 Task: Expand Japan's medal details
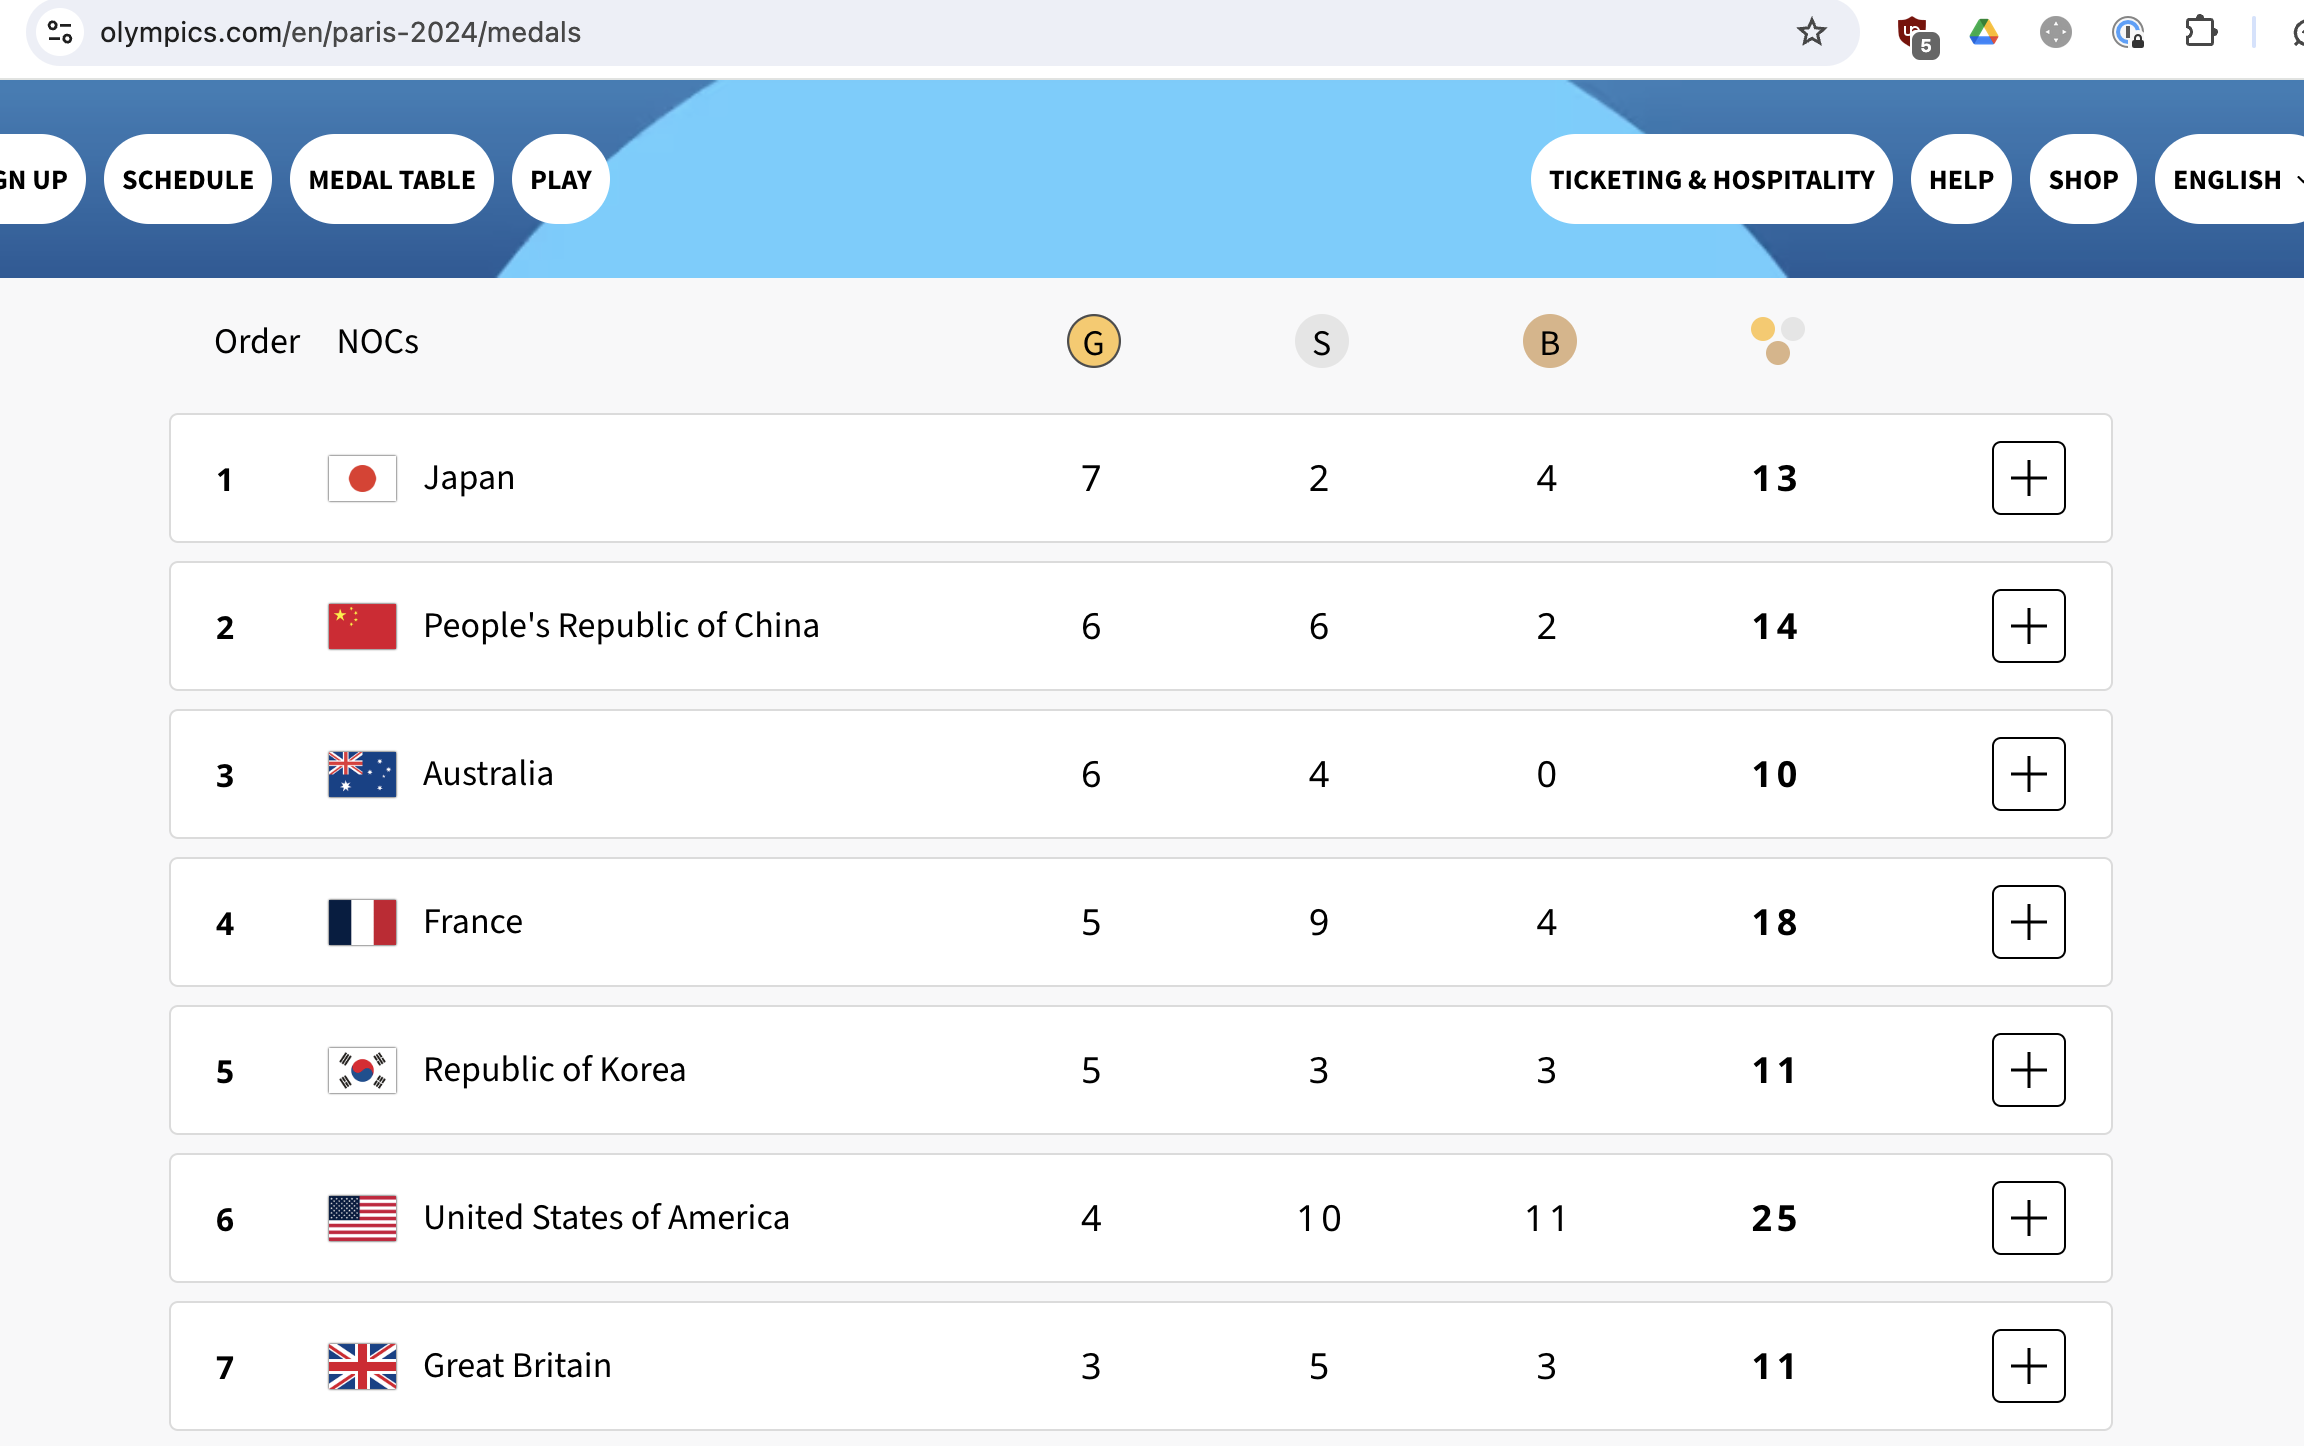coord(2028,478)
